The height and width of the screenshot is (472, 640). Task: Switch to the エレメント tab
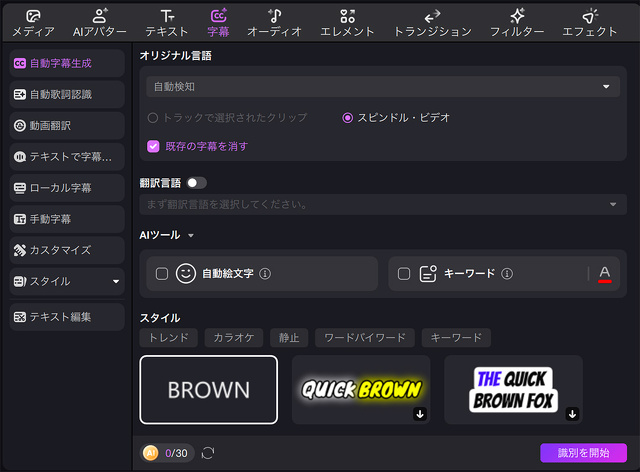(x=347, y=23)
